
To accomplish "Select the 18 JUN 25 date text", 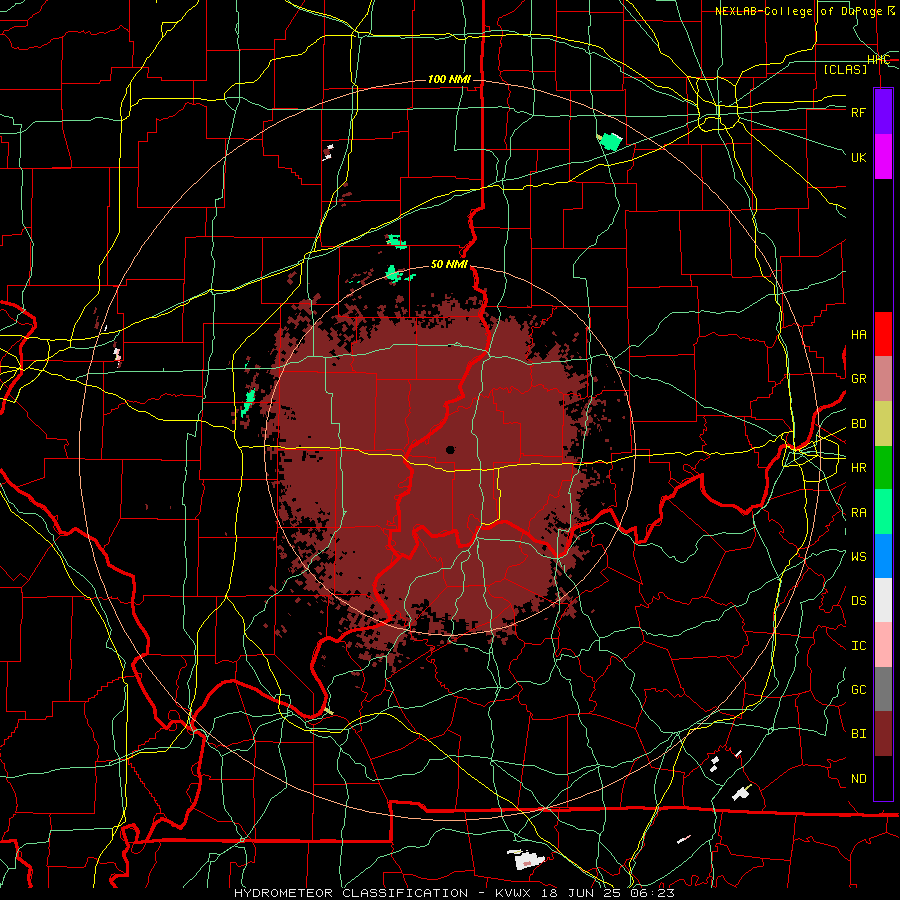I will pos(579,893).
